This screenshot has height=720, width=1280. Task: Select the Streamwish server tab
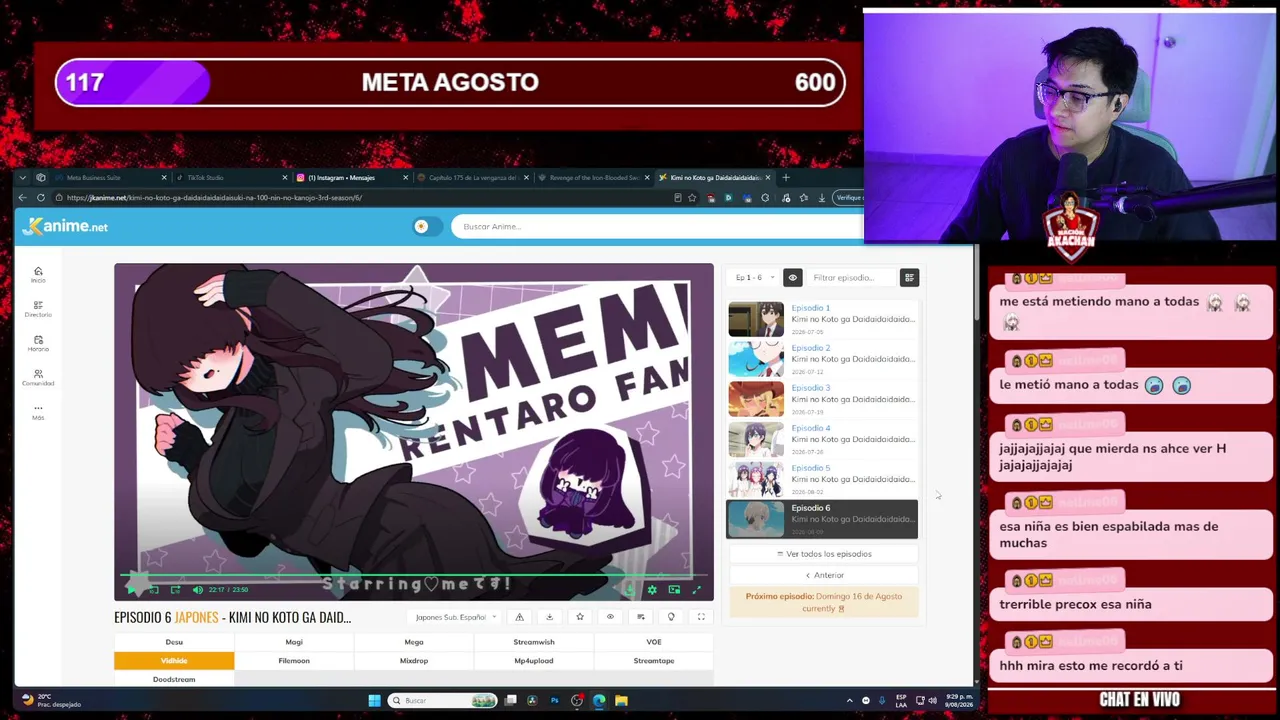pyautogui.click(x=534, y=642)
